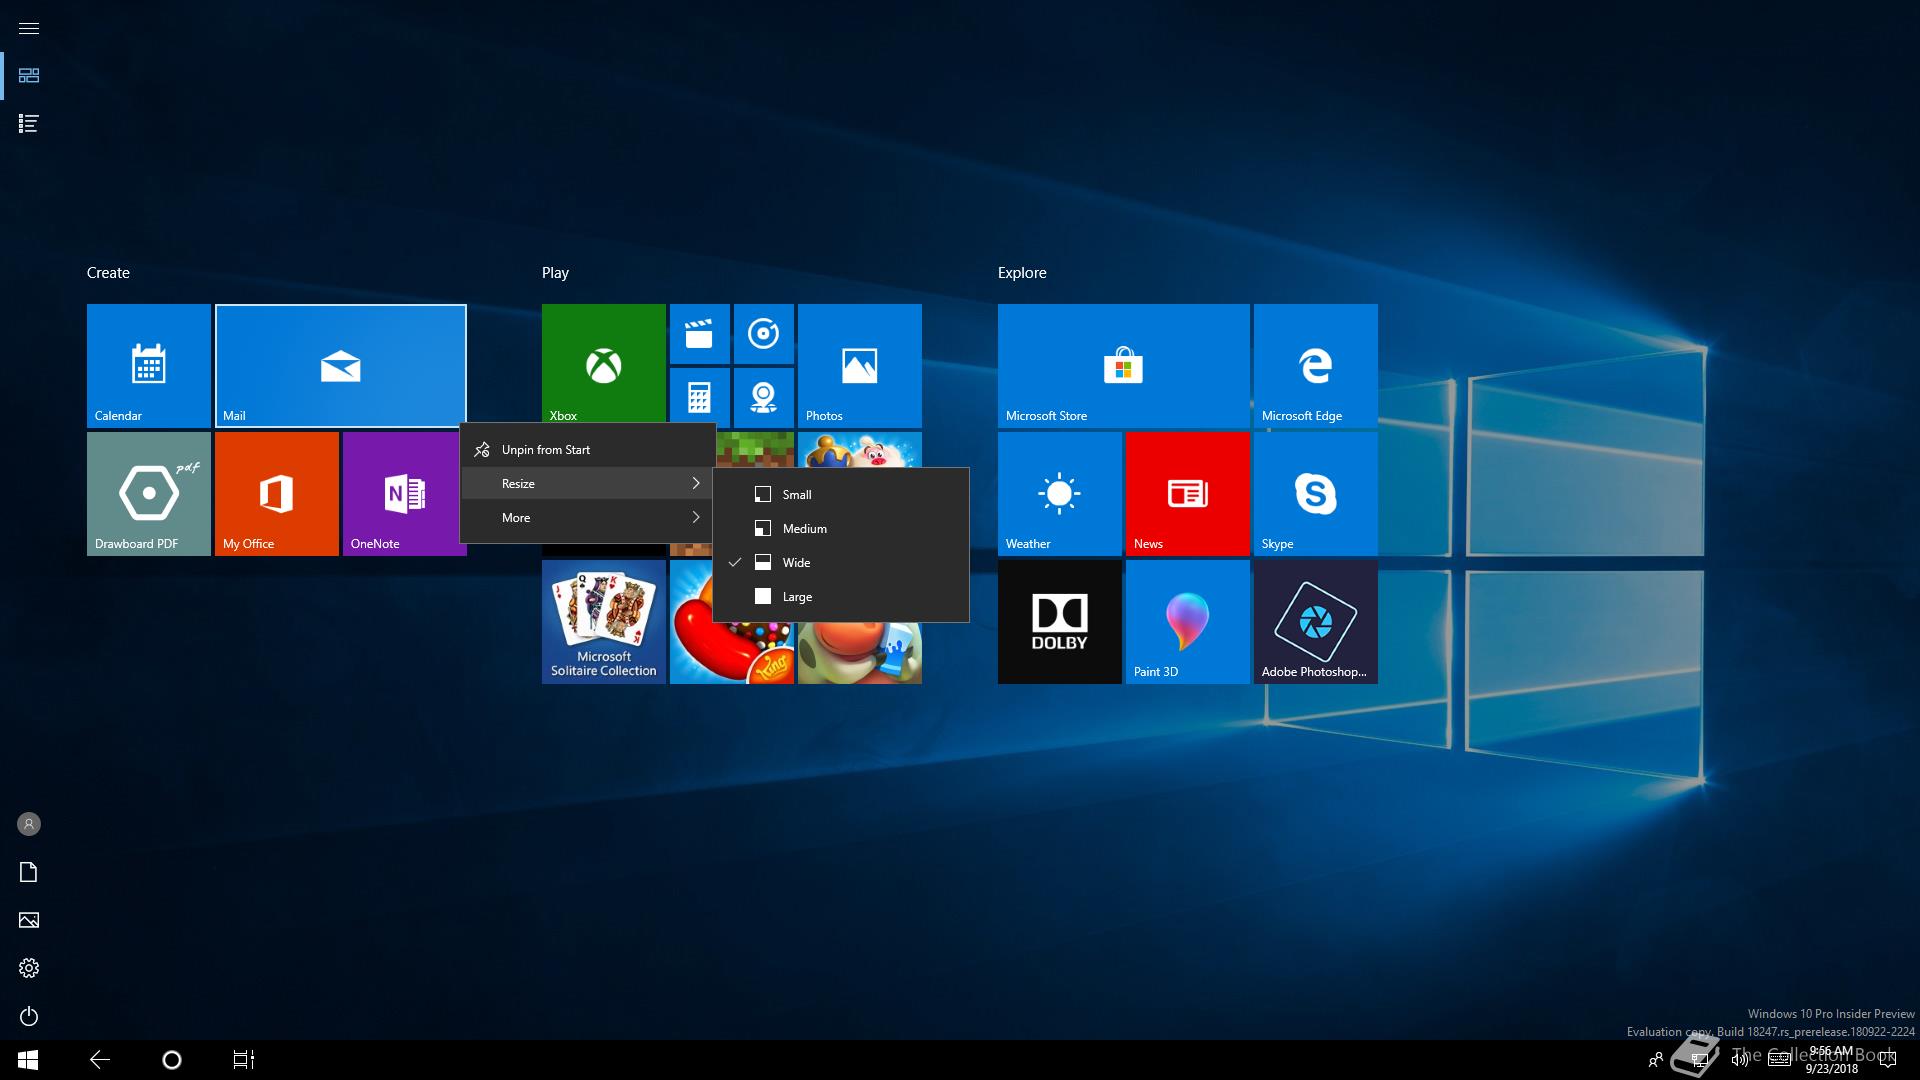This screenshot has height=1080, width=1920.
Task: Open the Movies & TV small tile
Action: click(699, 334)
